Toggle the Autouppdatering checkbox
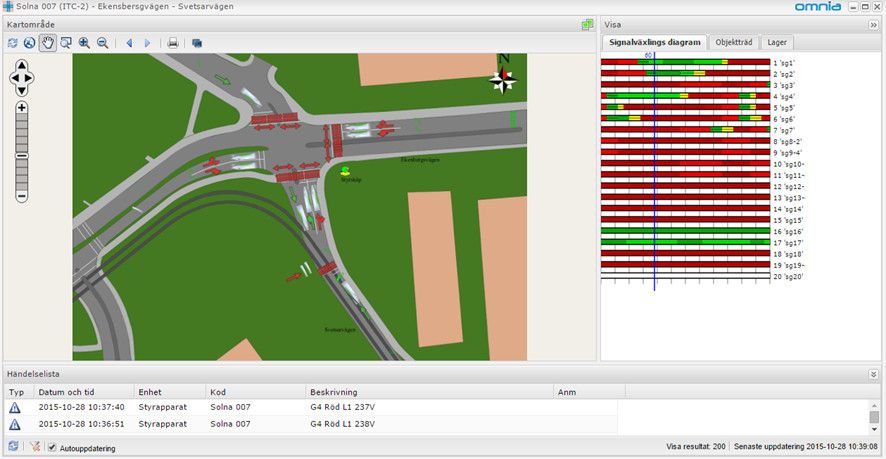 click(x=52, y=447)
